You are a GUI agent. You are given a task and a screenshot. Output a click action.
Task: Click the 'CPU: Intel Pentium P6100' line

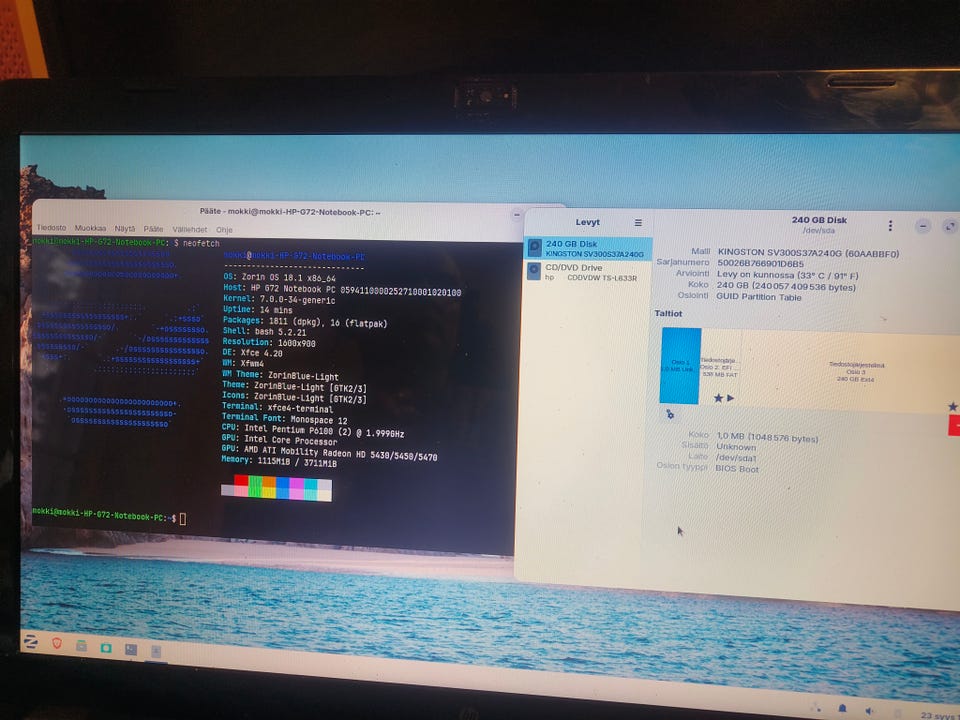click(313, 430)
